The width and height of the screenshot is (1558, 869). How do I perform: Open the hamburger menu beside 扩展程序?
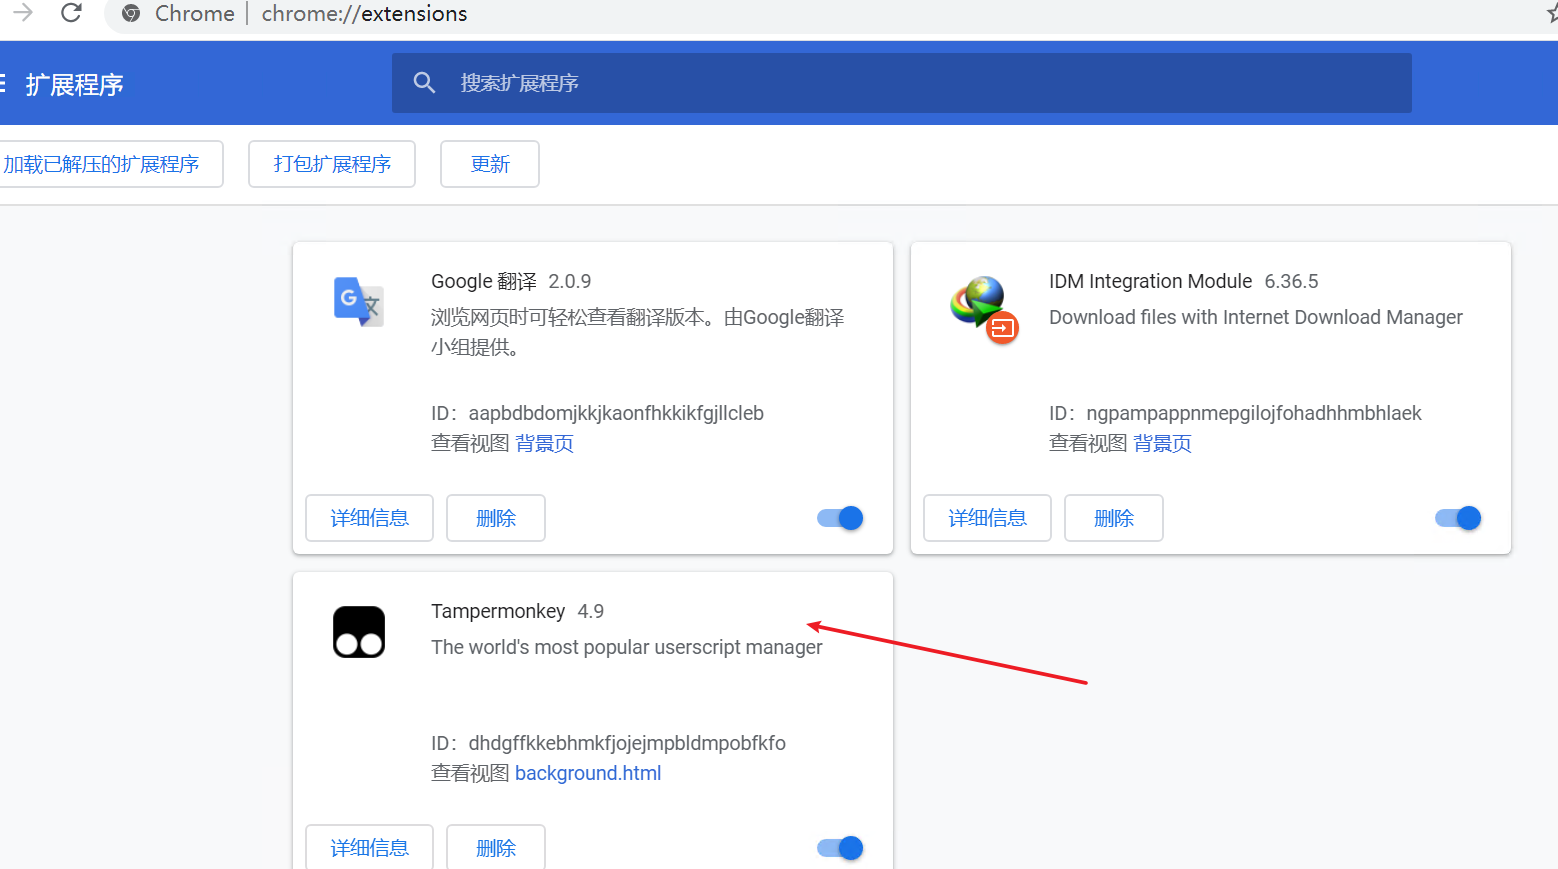point(3,83)
